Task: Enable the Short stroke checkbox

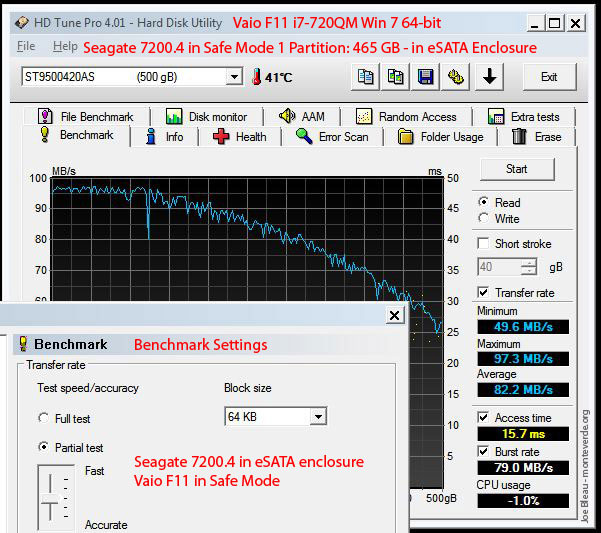Action: click(x=483, y=243)
